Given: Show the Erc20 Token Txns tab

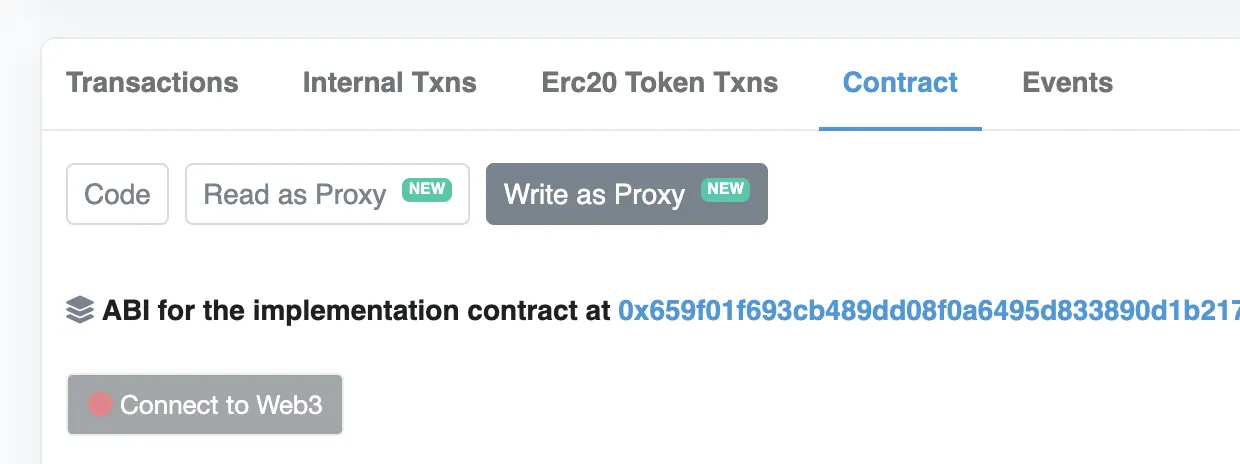Looking at the screenshot, I should click(x=659, y=82).
